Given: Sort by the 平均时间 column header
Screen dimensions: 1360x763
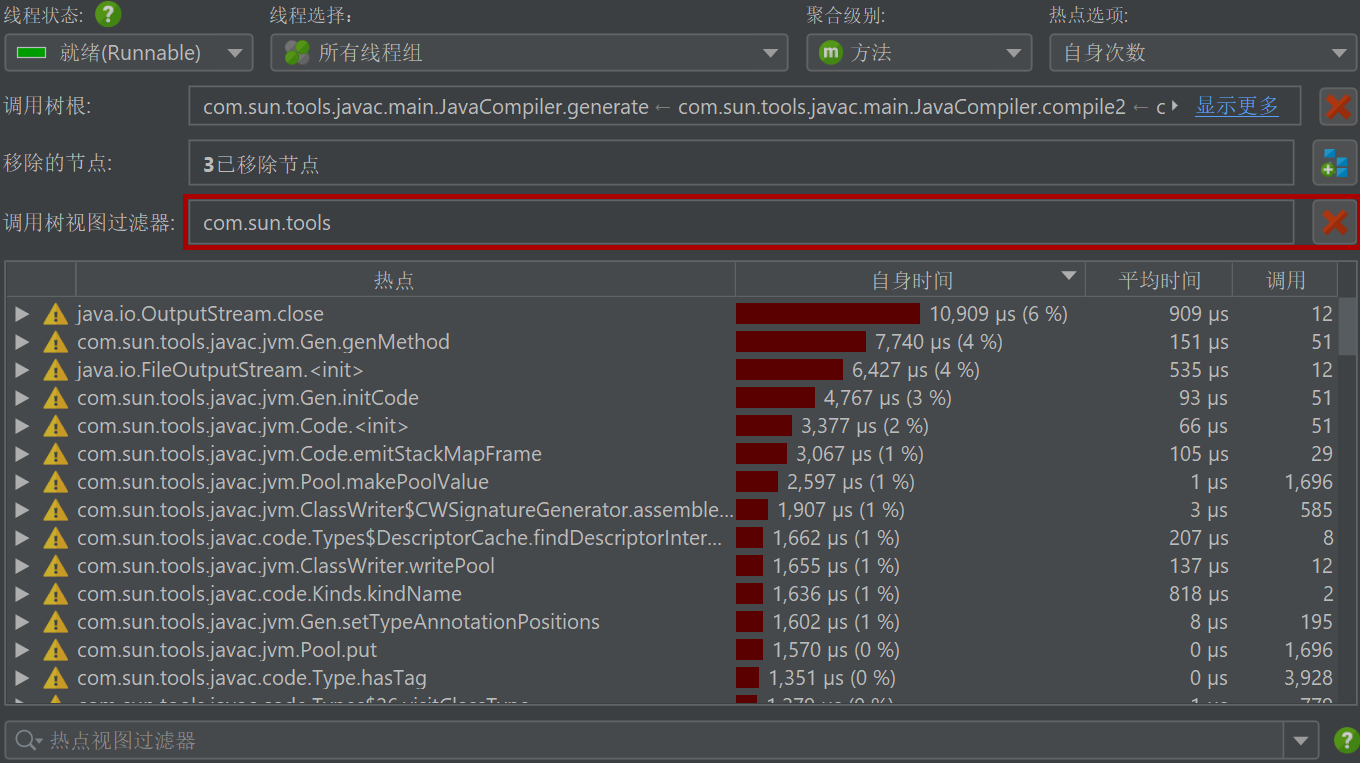Looking at the screenshot, I should 1158,280.
